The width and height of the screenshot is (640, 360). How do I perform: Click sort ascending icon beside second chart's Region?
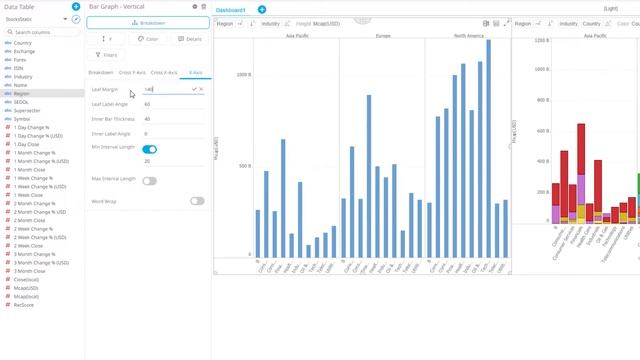point(538,24)
